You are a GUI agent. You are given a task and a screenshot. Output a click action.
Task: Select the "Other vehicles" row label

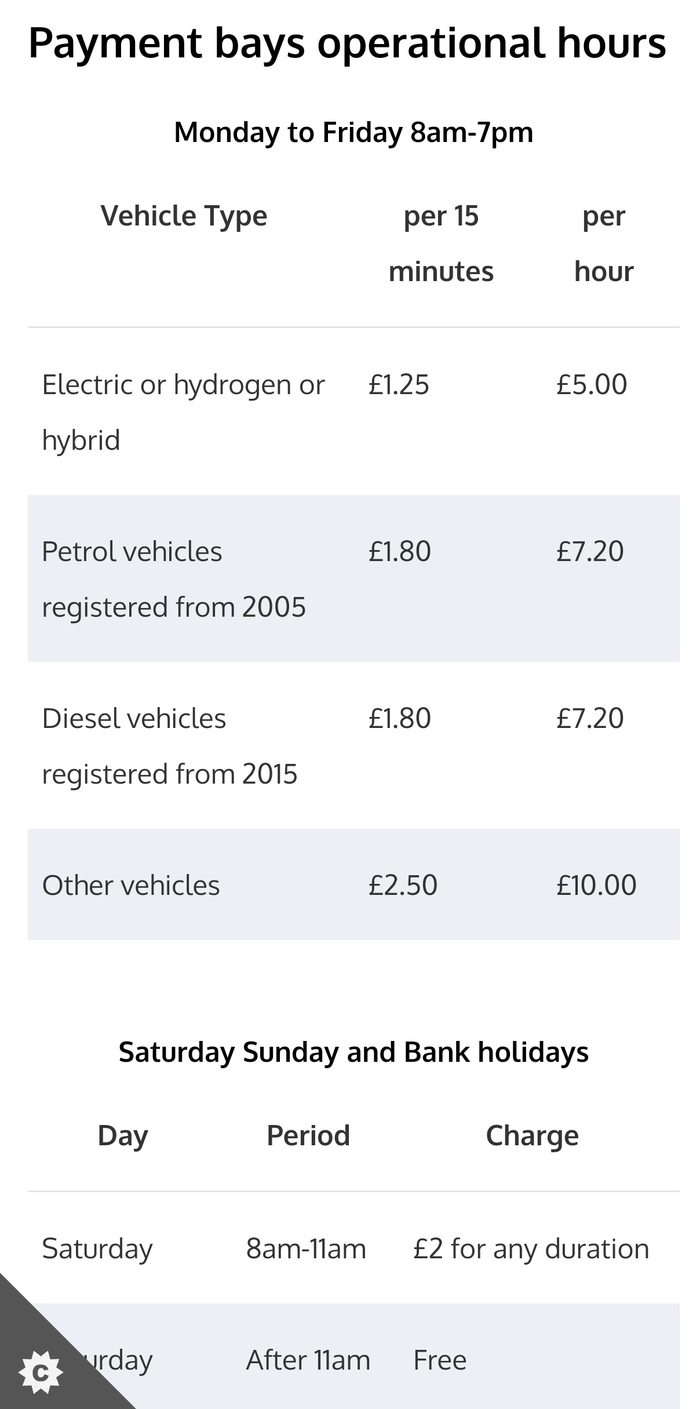coord(131,885)
